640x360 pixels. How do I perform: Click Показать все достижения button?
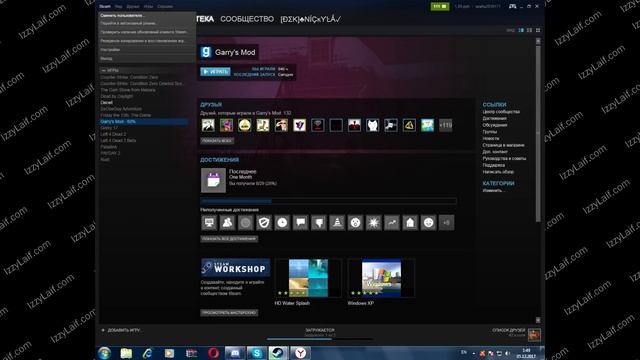229,239
